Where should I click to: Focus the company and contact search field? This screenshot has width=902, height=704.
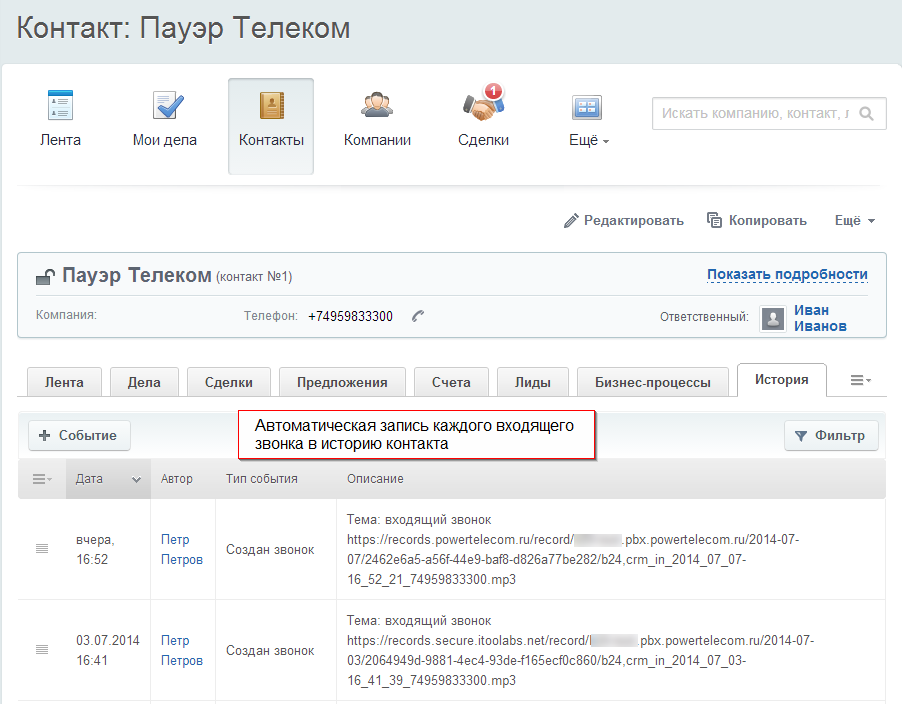754,113
